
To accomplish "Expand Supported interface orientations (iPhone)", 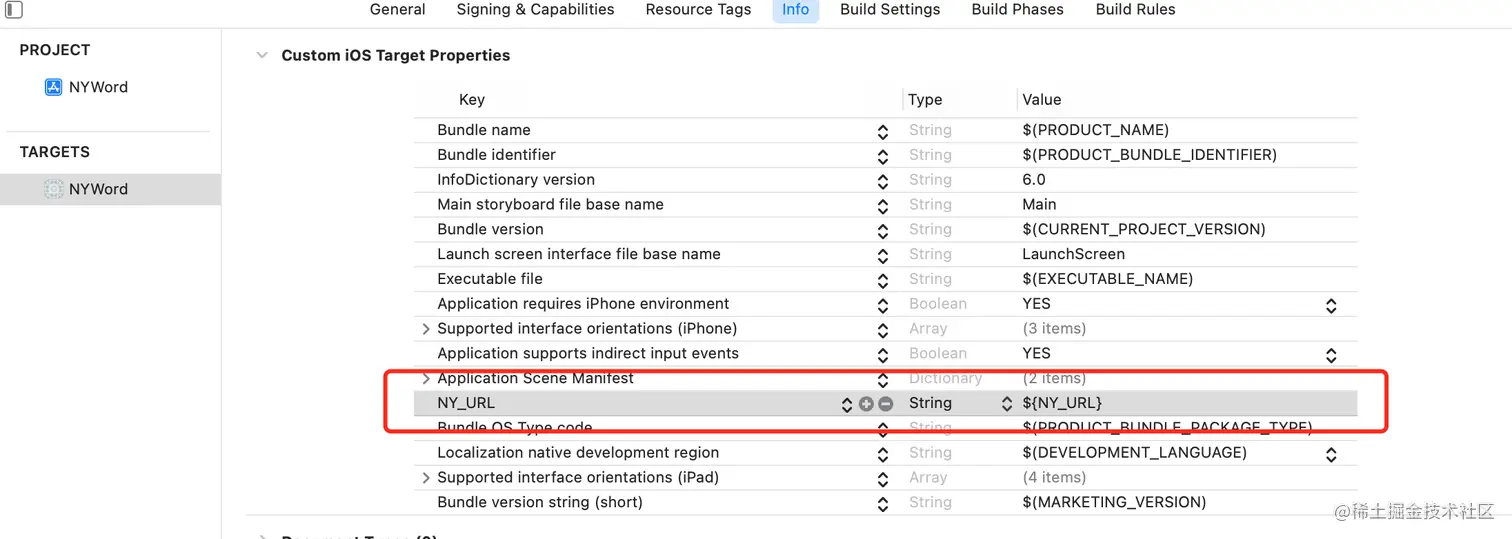I will [x=426, y=329].
